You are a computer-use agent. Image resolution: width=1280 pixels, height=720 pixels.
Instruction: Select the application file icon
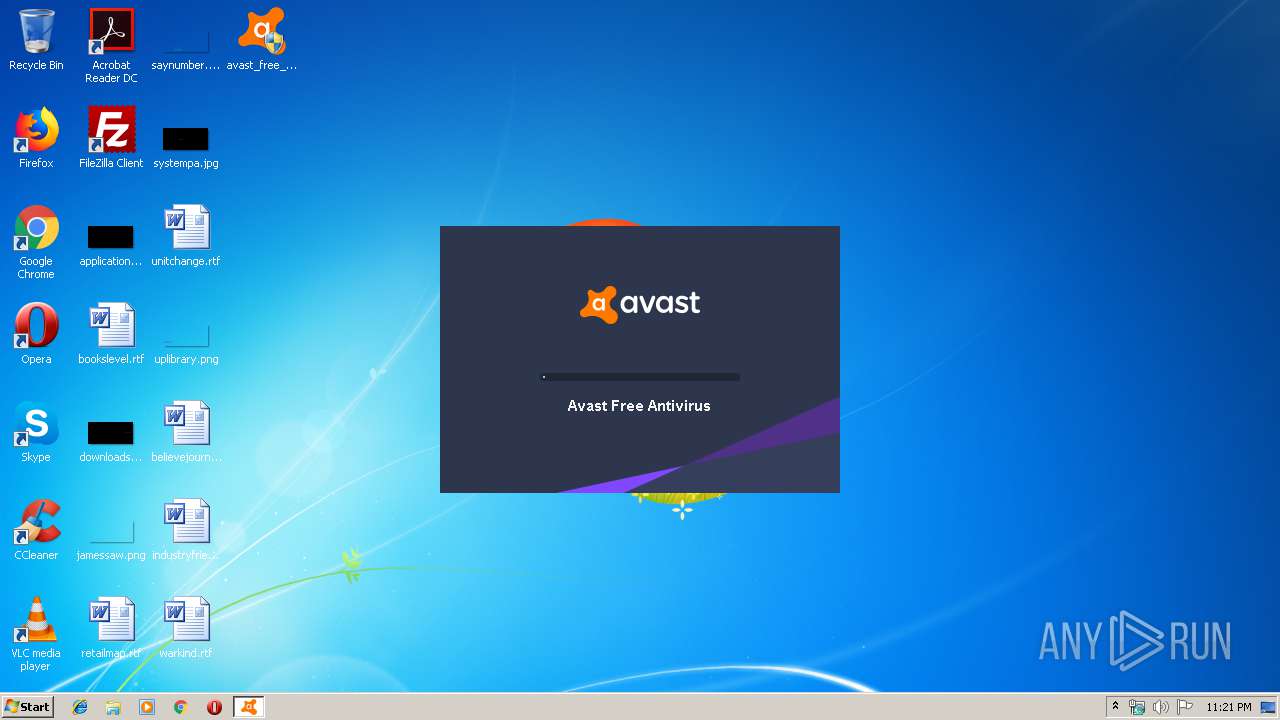tap(110, 245)
